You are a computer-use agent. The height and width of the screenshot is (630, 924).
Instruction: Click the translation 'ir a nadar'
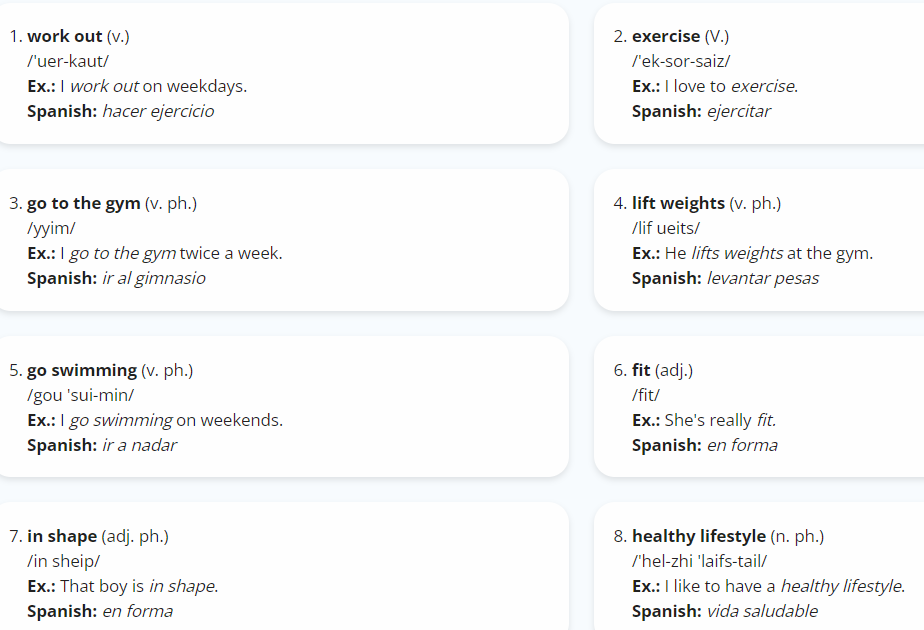(139, 445)
